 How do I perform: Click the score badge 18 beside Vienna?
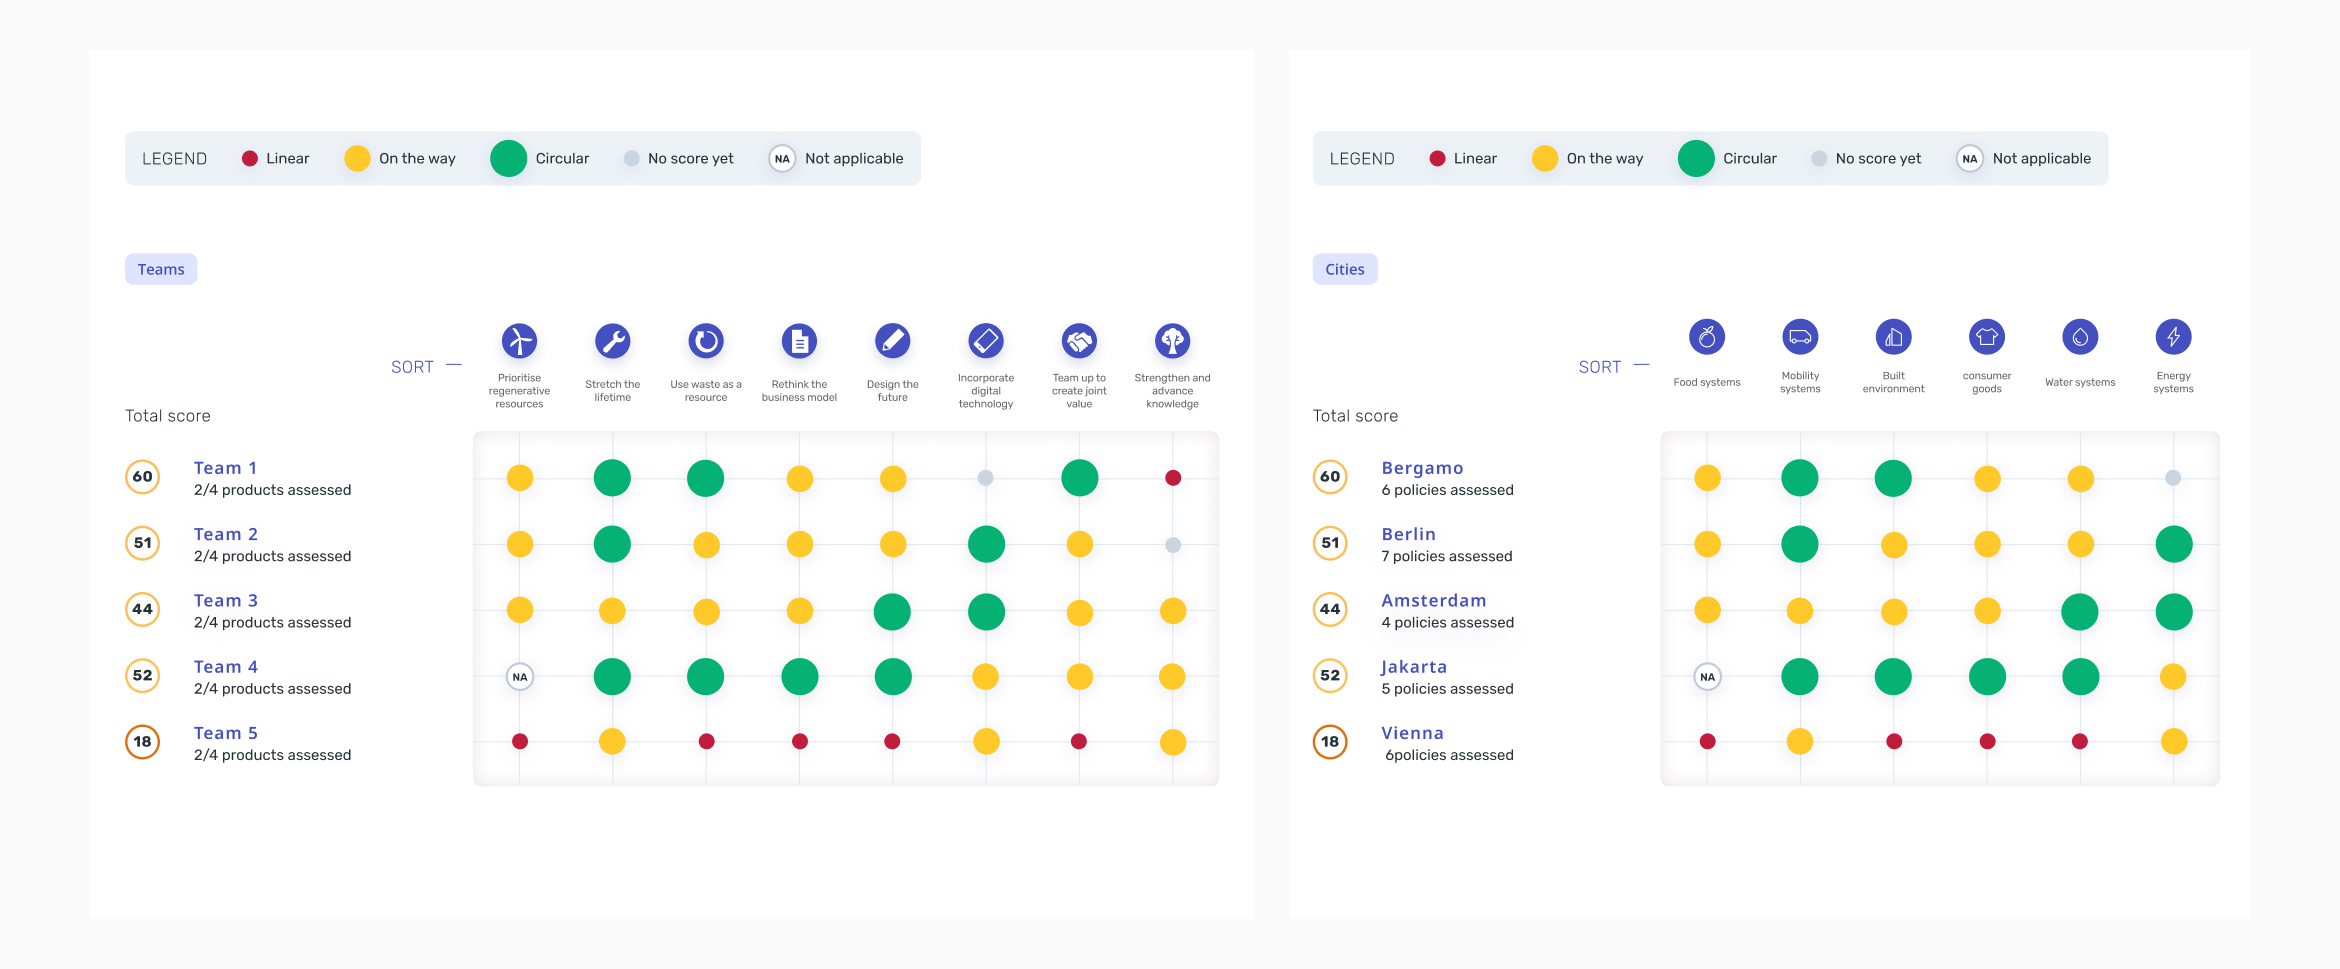click(x=1330, y=741)
